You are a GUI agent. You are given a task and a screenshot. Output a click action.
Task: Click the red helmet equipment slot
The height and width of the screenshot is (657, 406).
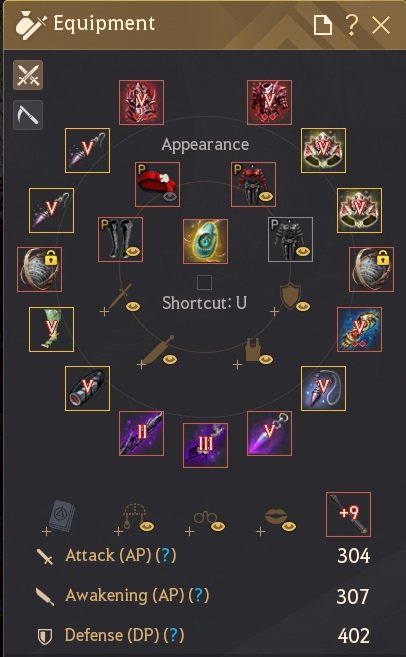point(142,103)
